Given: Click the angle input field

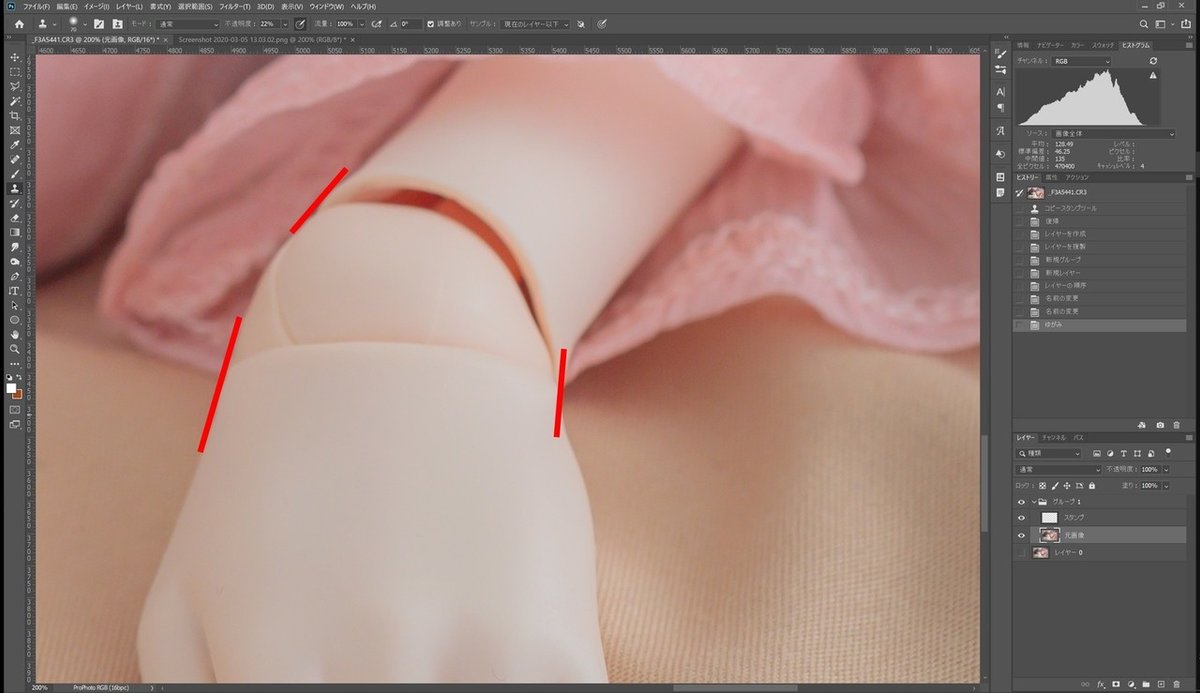Looking at the screenshot, I should pos(409,23).
